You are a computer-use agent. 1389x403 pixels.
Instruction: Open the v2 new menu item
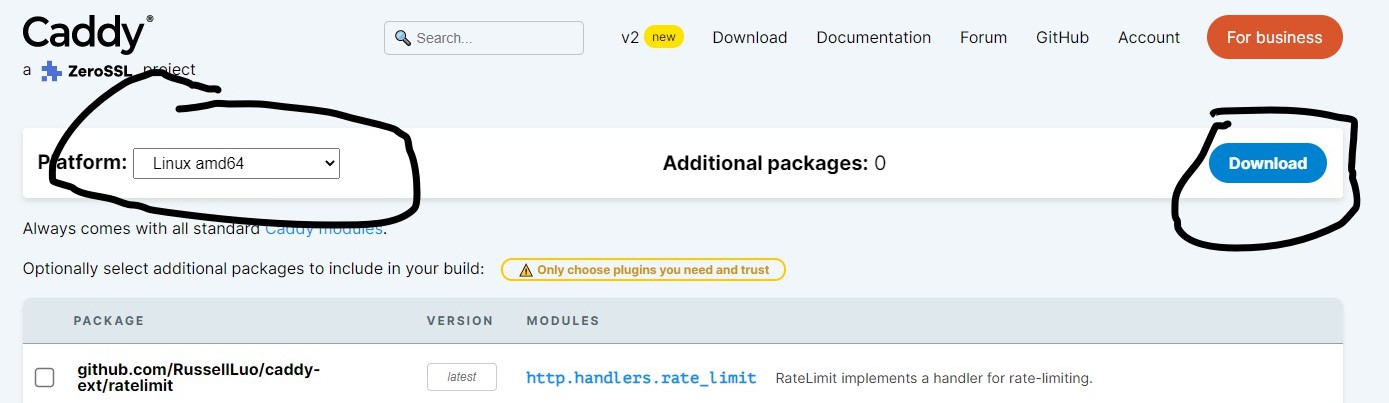tap(652, 37)
